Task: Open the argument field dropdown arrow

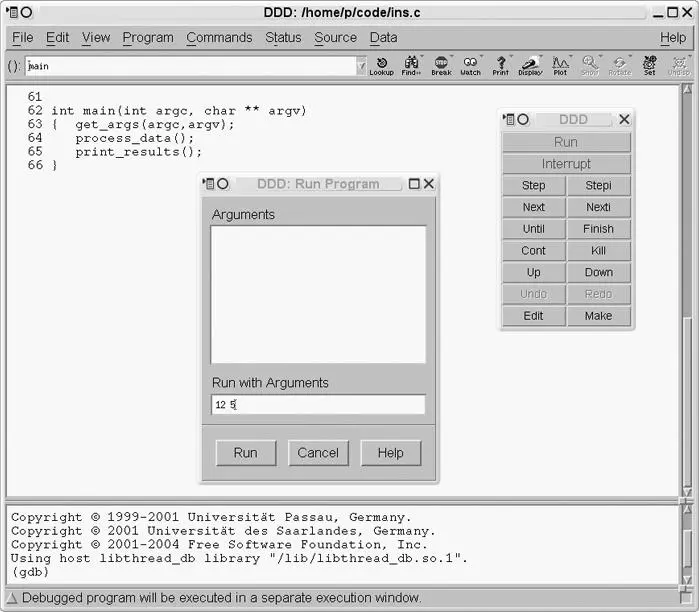Action: coord(361,67)
